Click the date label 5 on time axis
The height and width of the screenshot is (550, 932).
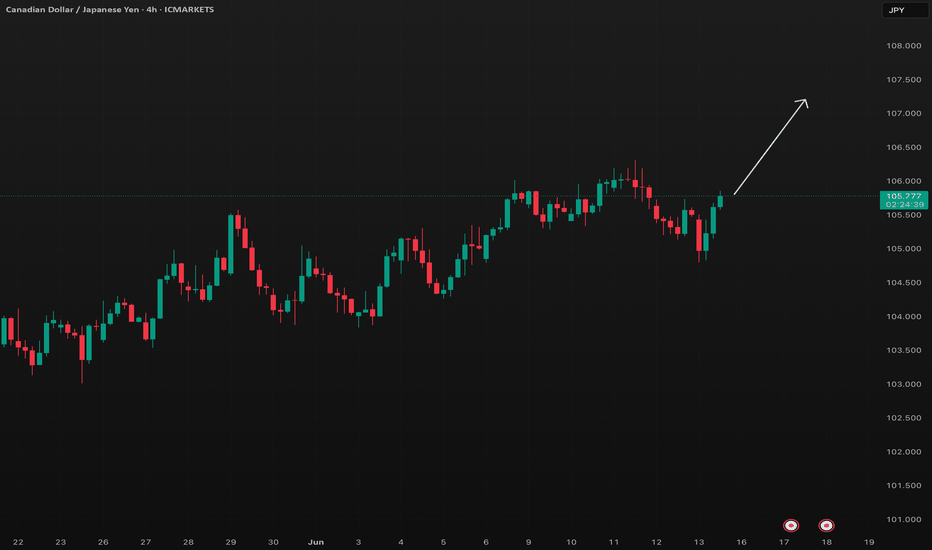[443, 542]
